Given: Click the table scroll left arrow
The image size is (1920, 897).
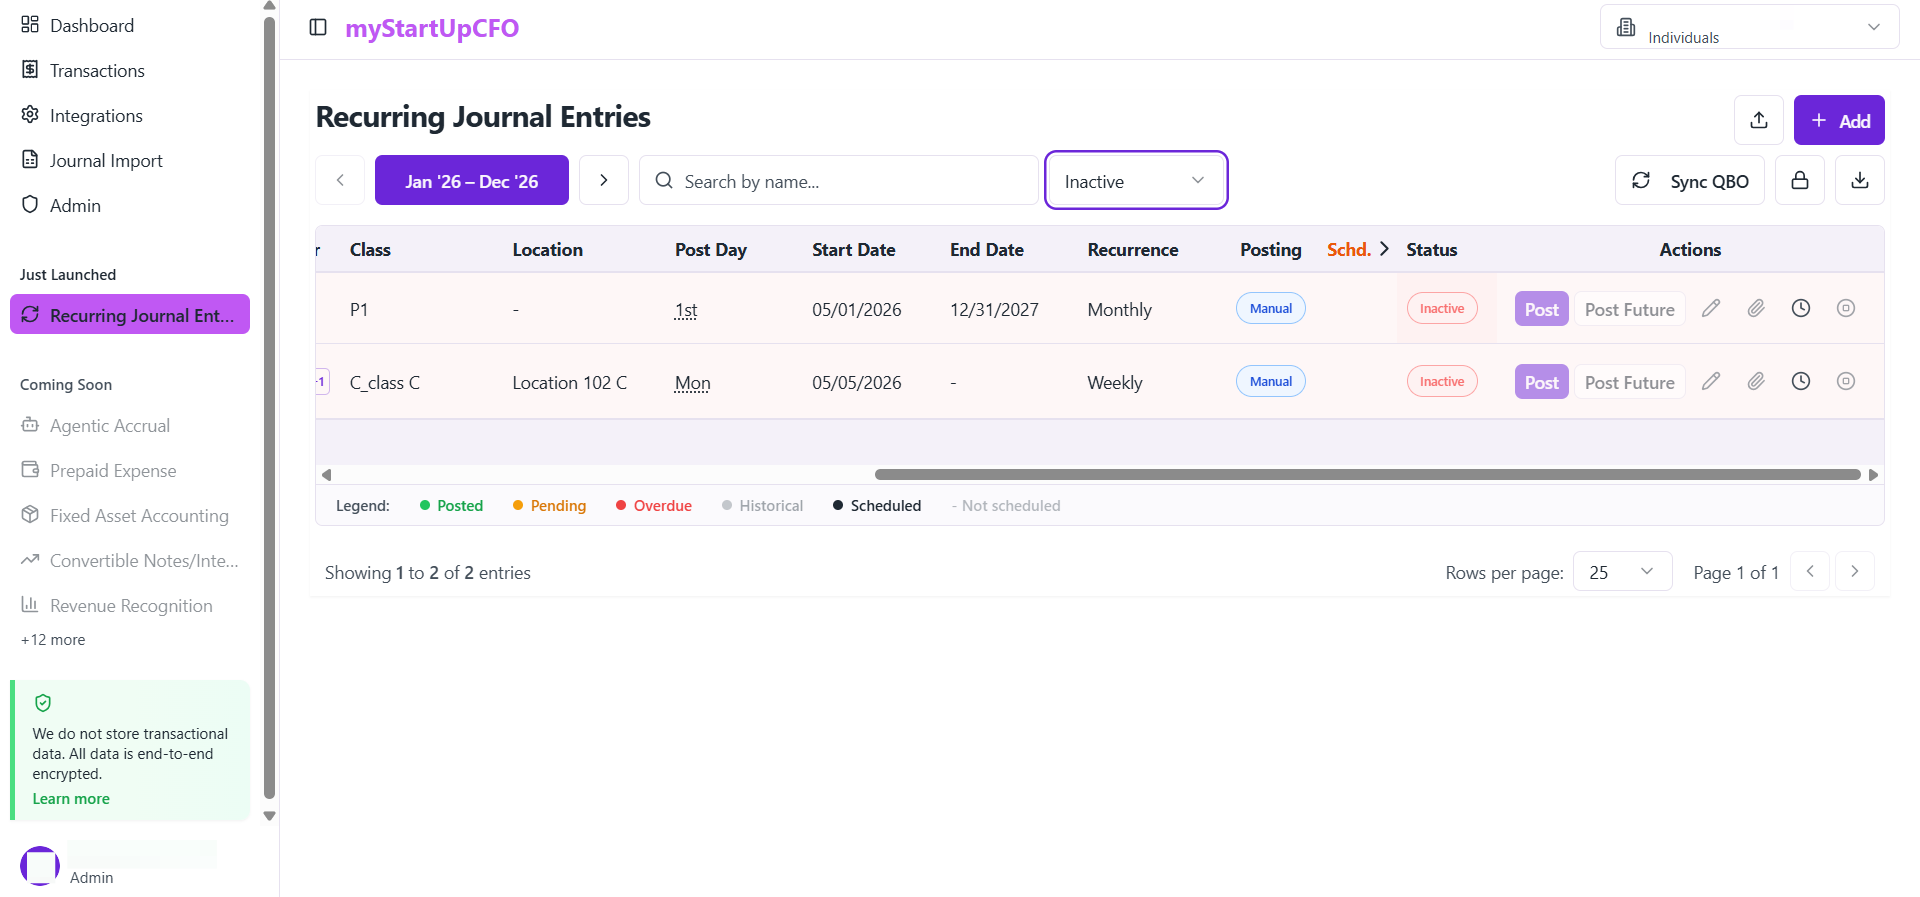Looking at the screenshot, I should point(326,474).
